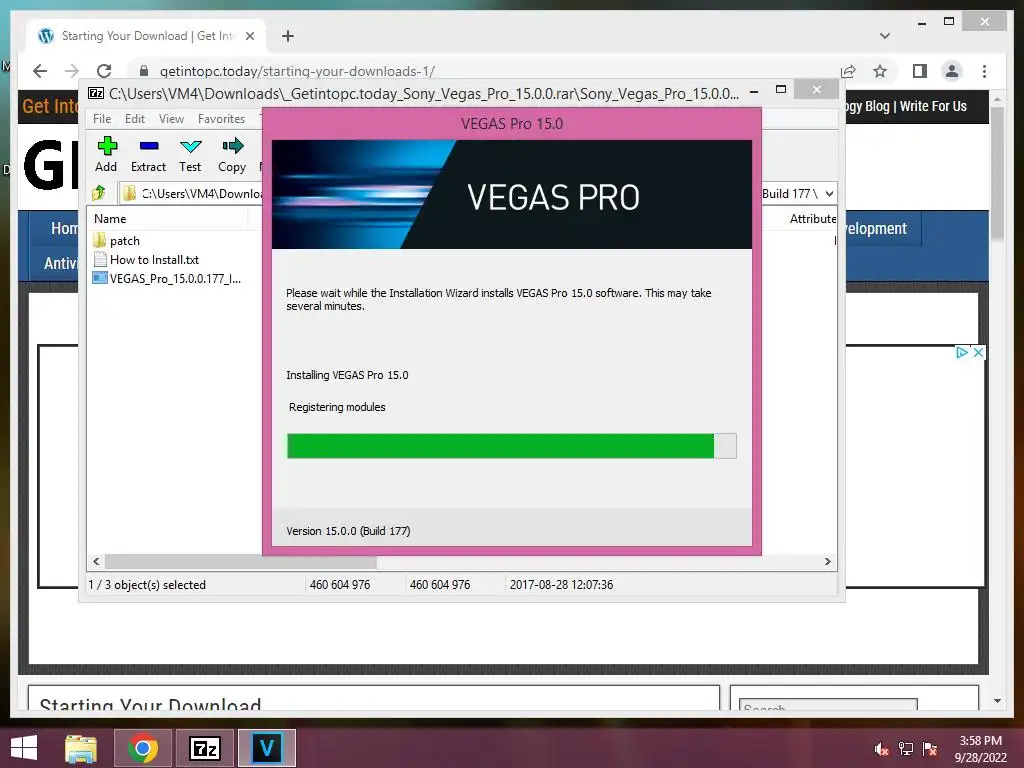This screenshot has height=768, width=1024.
Task: Click the 7-Zip horizontal scrollbar thumb
Action: click(240, 562)
